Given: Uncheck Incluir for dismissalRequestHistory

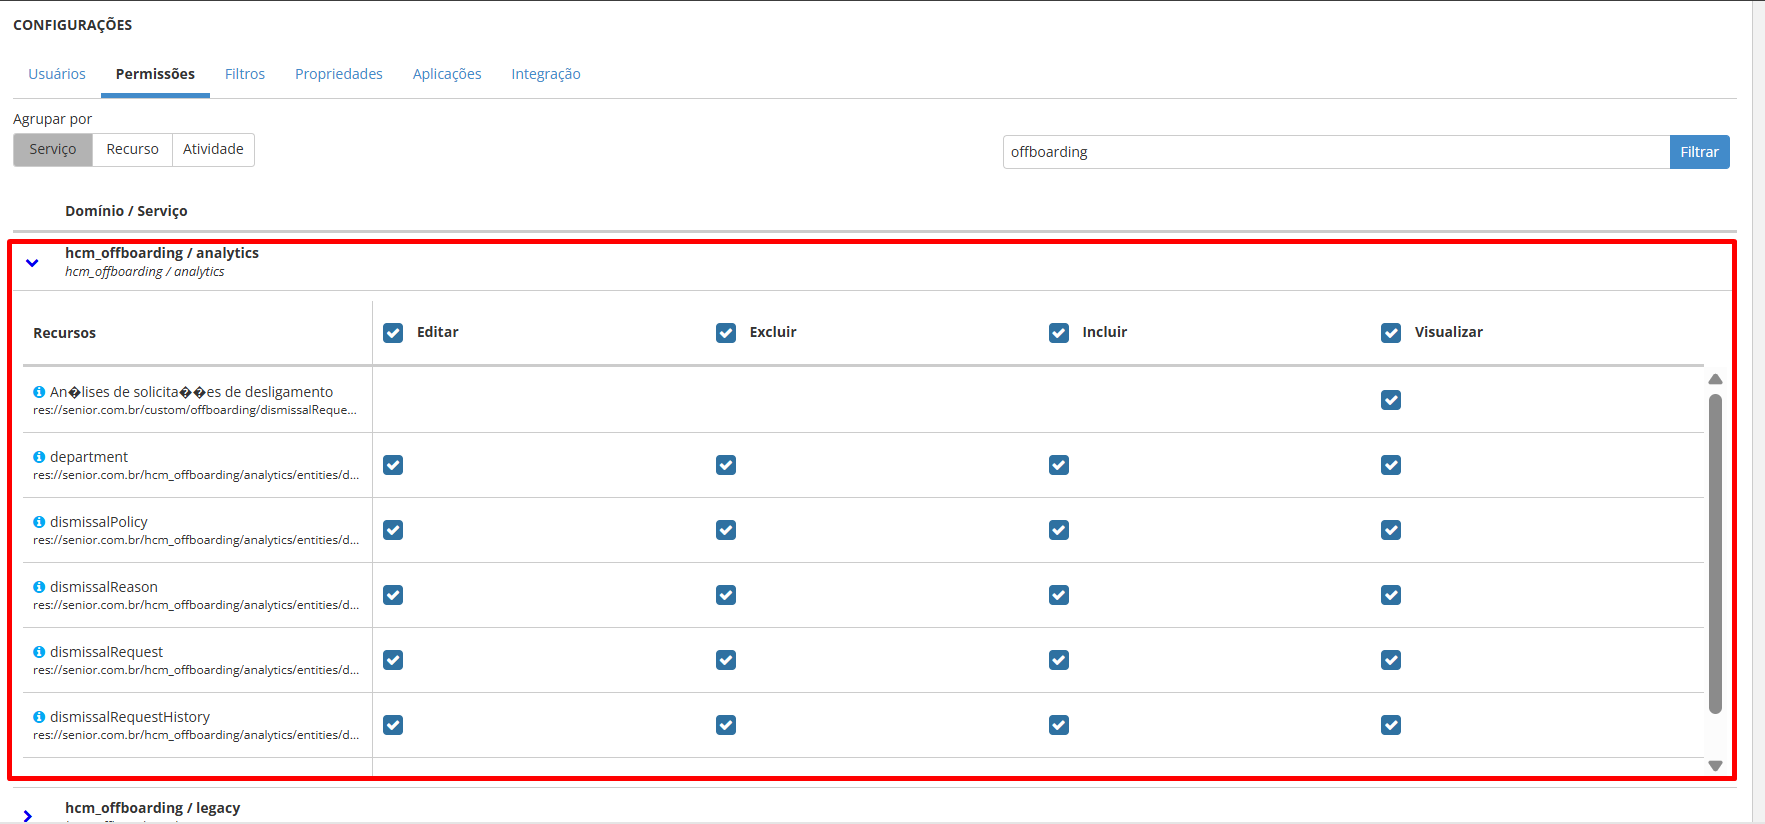Looking at the screenshot, I should point(1059,725).
